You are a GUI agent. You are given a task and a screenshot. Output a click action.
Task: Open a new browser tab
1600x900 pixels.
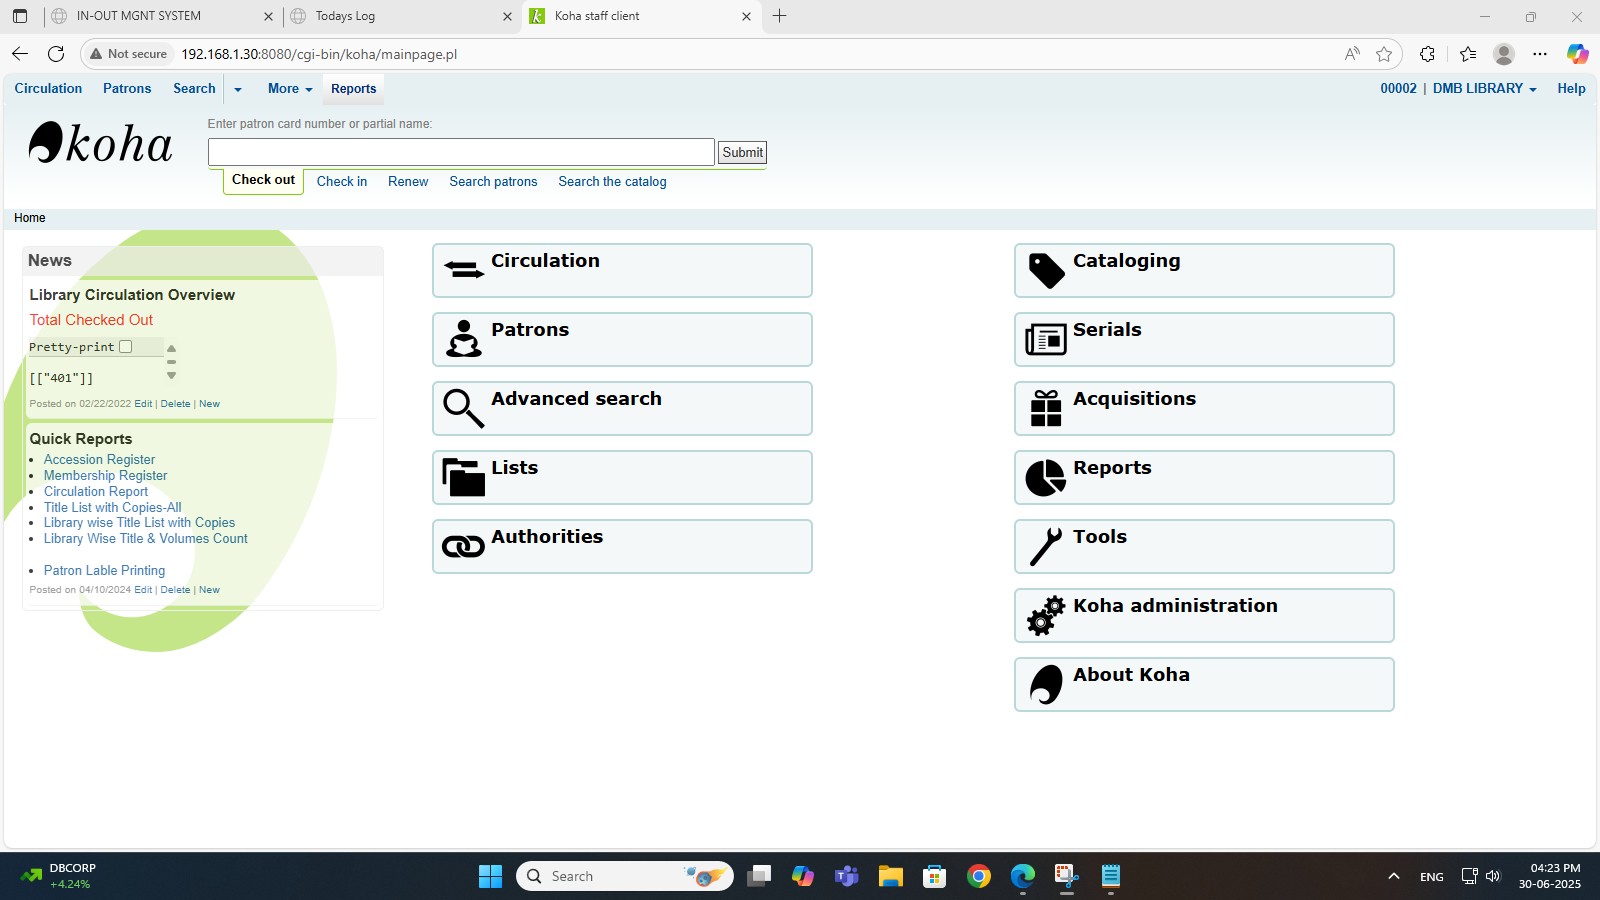[780, 16]
